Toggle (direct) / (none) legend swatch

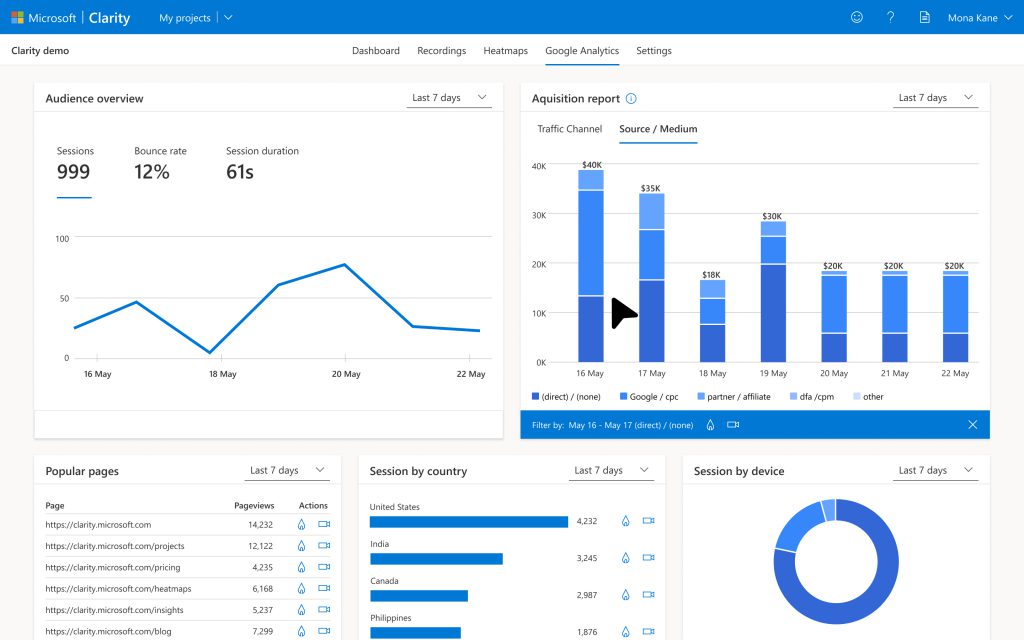point(536,396)
